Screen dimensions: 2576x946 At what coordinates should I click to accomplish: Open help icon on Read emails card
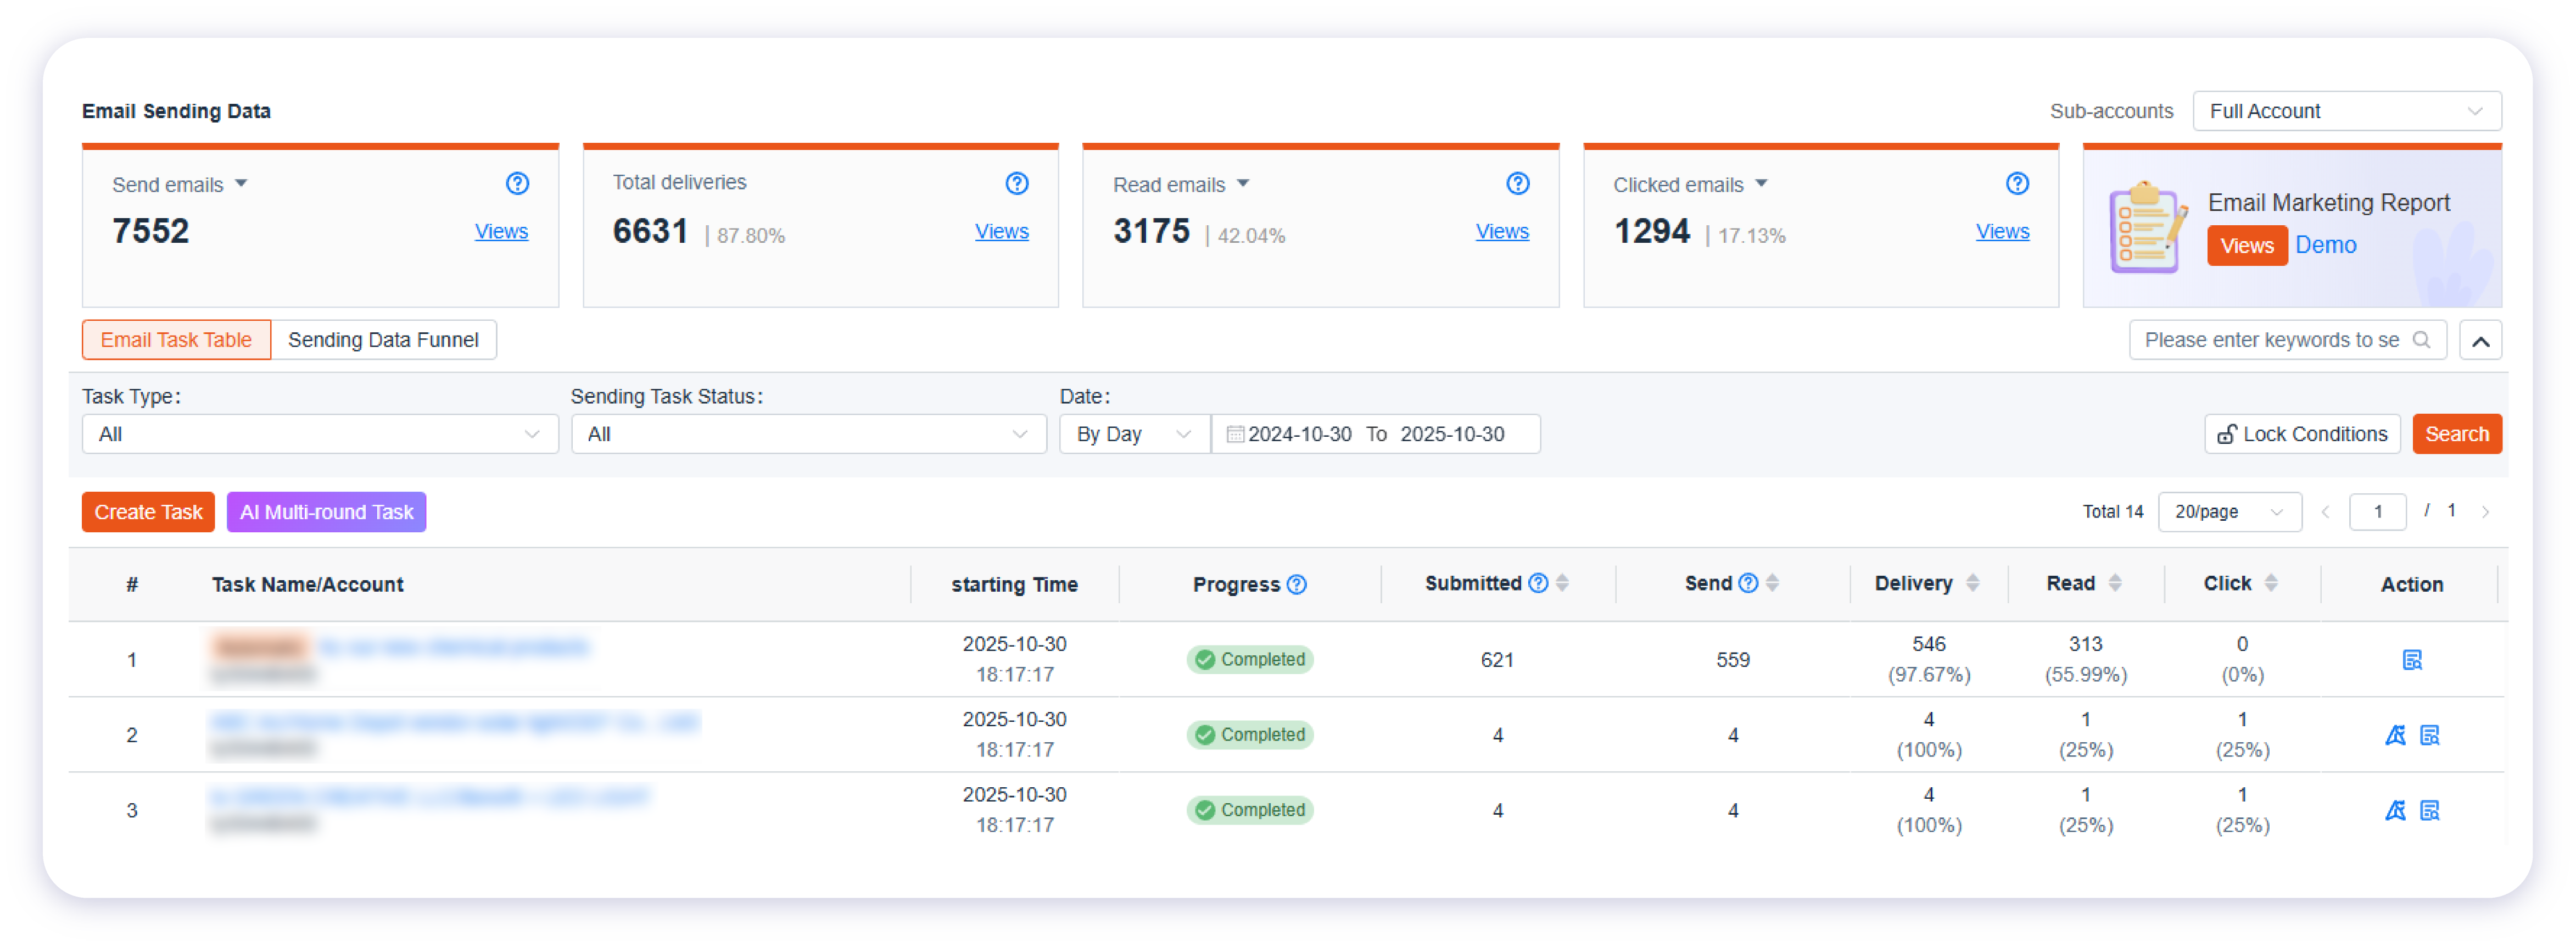(1518, 183)
